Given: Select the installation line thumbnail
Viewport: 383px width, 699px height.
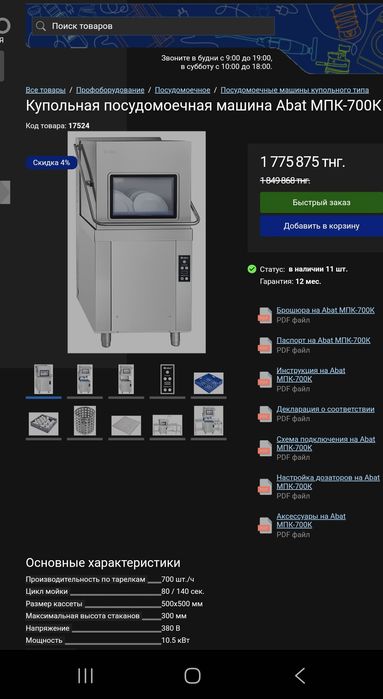Looking at the screenshot, I should [x=167, y=425].
